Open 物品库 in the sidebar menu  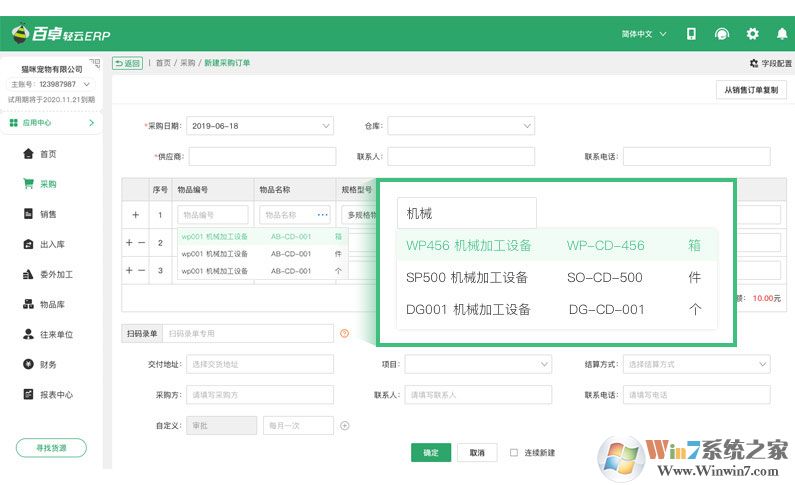tap(52, 305)
